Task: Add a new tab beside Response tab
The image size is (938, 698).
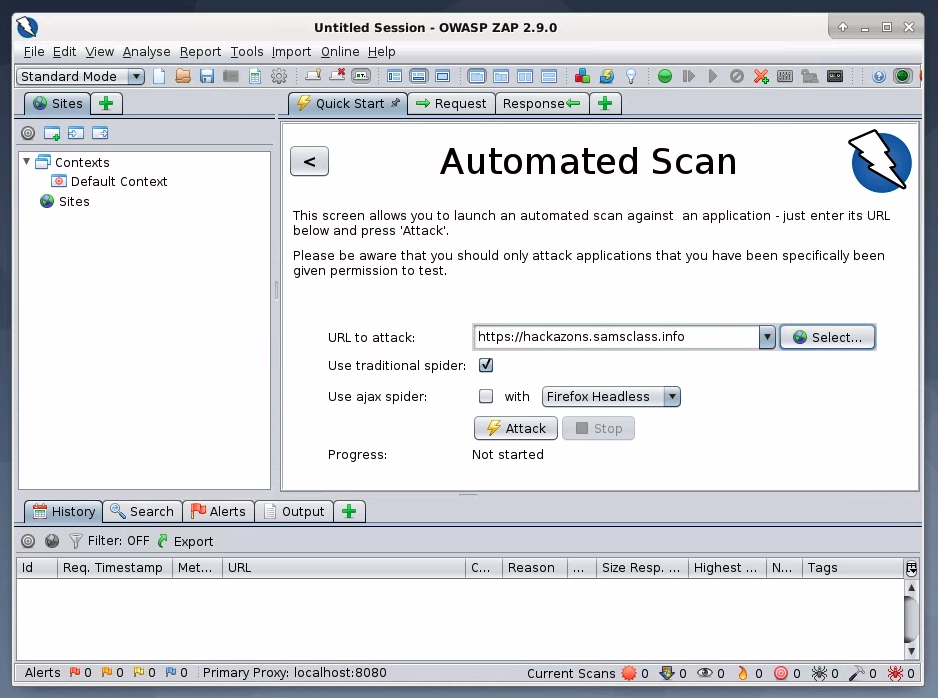Action: [x=605, y=103]
